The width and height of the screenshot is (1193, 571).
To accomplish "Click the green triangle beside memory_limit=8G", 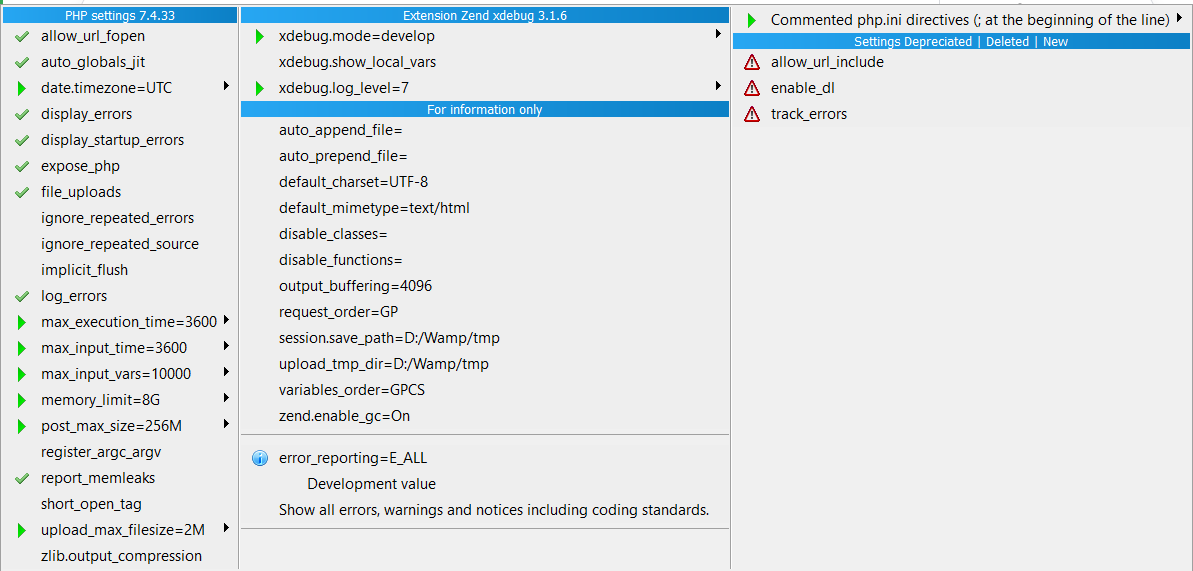I will pos(22,400).
